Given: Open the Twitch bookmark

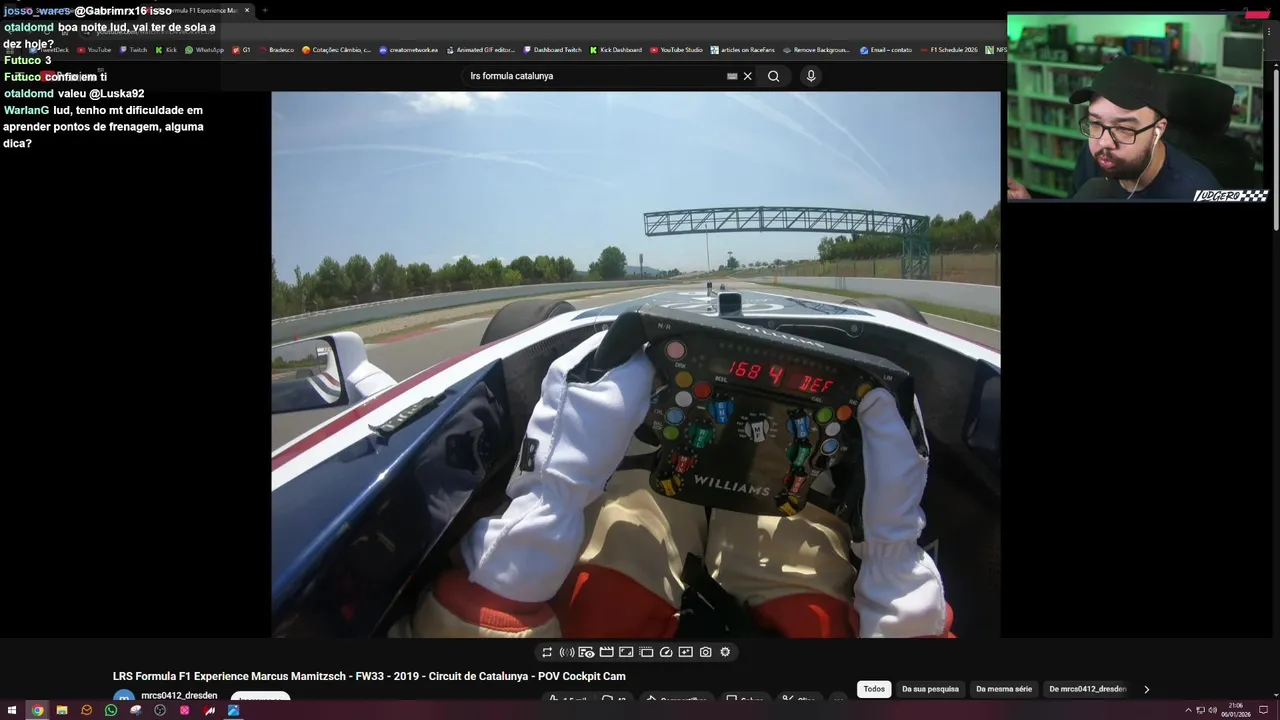Looking at the screenshot, I should coord(132,50).
